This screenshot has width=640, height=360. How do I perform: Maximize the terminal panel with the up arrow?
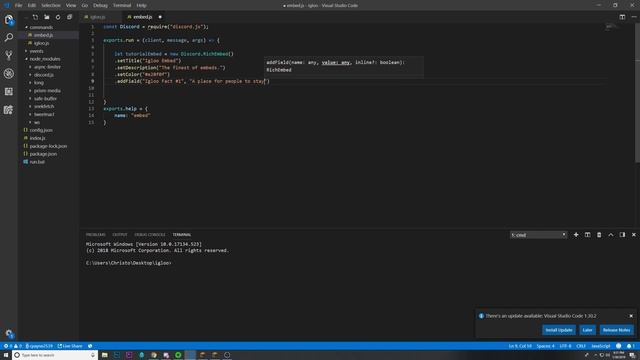(x=611, y=235)
